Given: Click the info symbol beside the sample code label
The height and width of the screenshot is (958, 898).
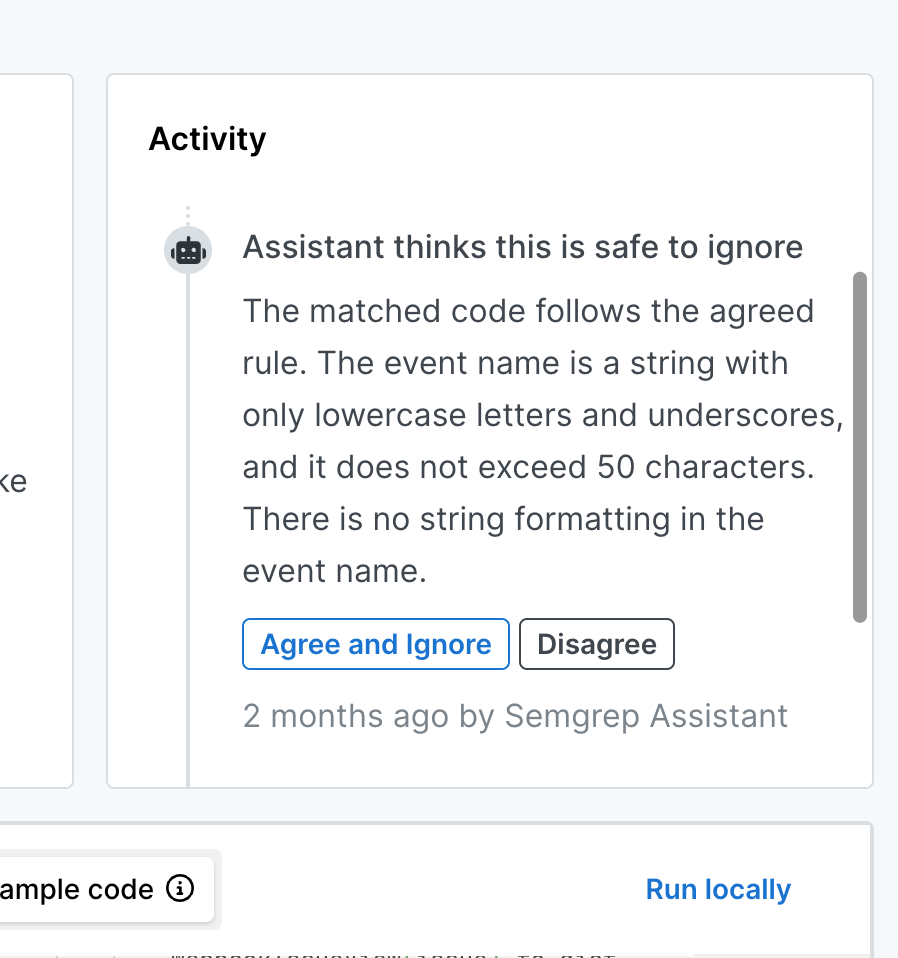Looking at the screenshot, I should (x=182, y=889).
